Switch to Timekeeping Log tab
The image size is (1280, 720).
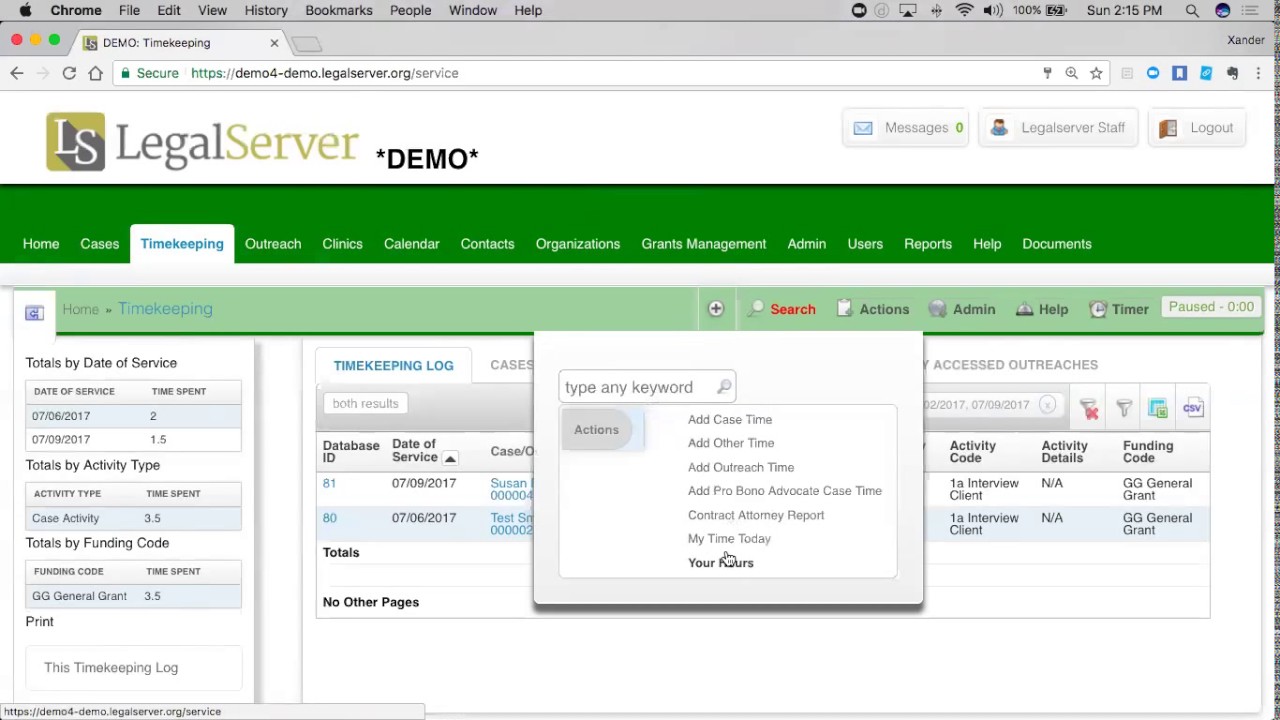(393, 366)
